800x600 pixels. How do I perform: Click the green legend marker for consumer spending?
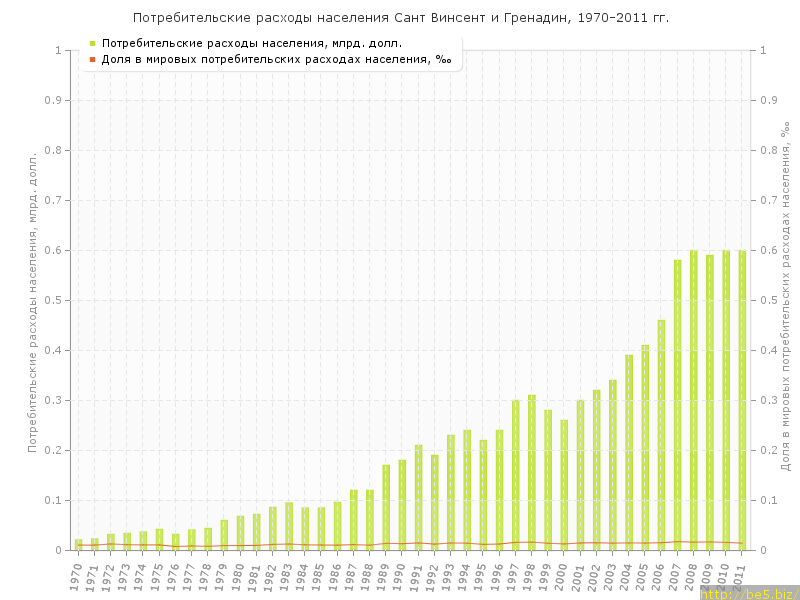(92, 43)
